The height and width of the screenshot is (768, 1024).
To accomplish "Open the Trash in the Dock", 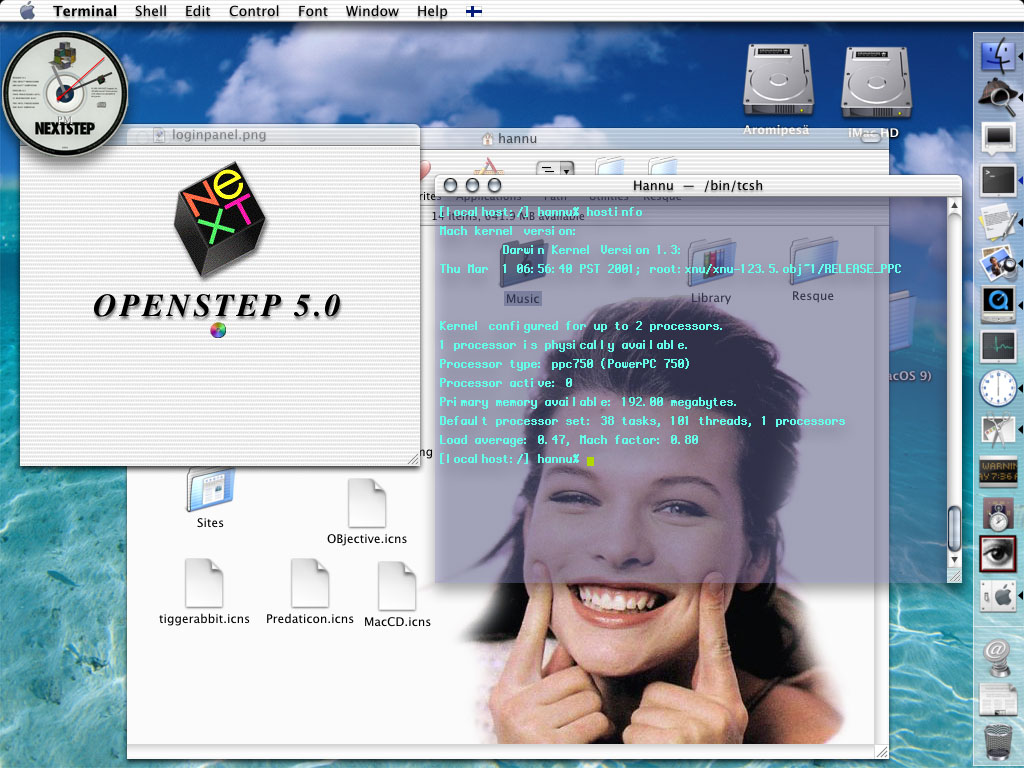I will tap(998, 742).
